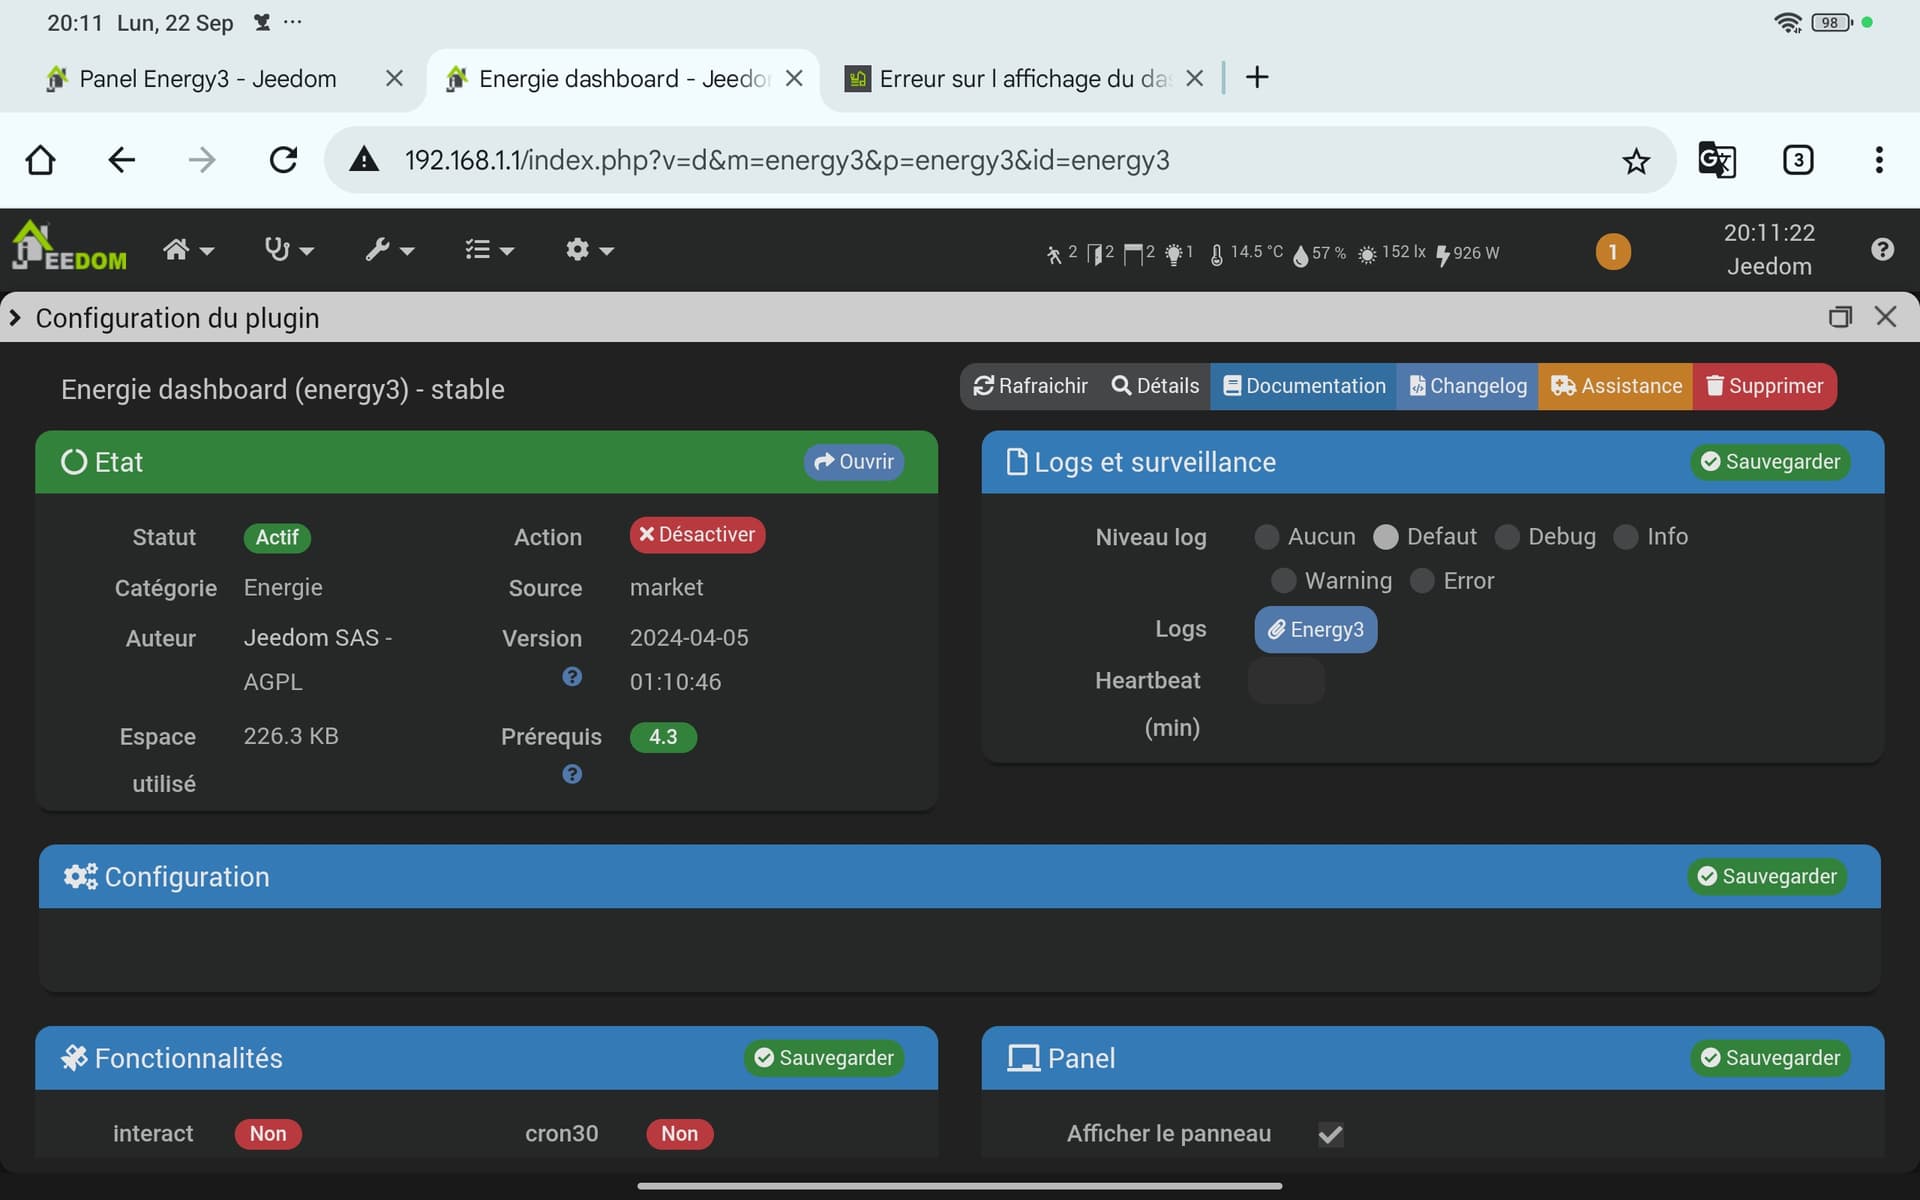Toggle the Afficher le panneau checkbox
This screenshot has width=1920, height=1200.
click(1330, 1133)
